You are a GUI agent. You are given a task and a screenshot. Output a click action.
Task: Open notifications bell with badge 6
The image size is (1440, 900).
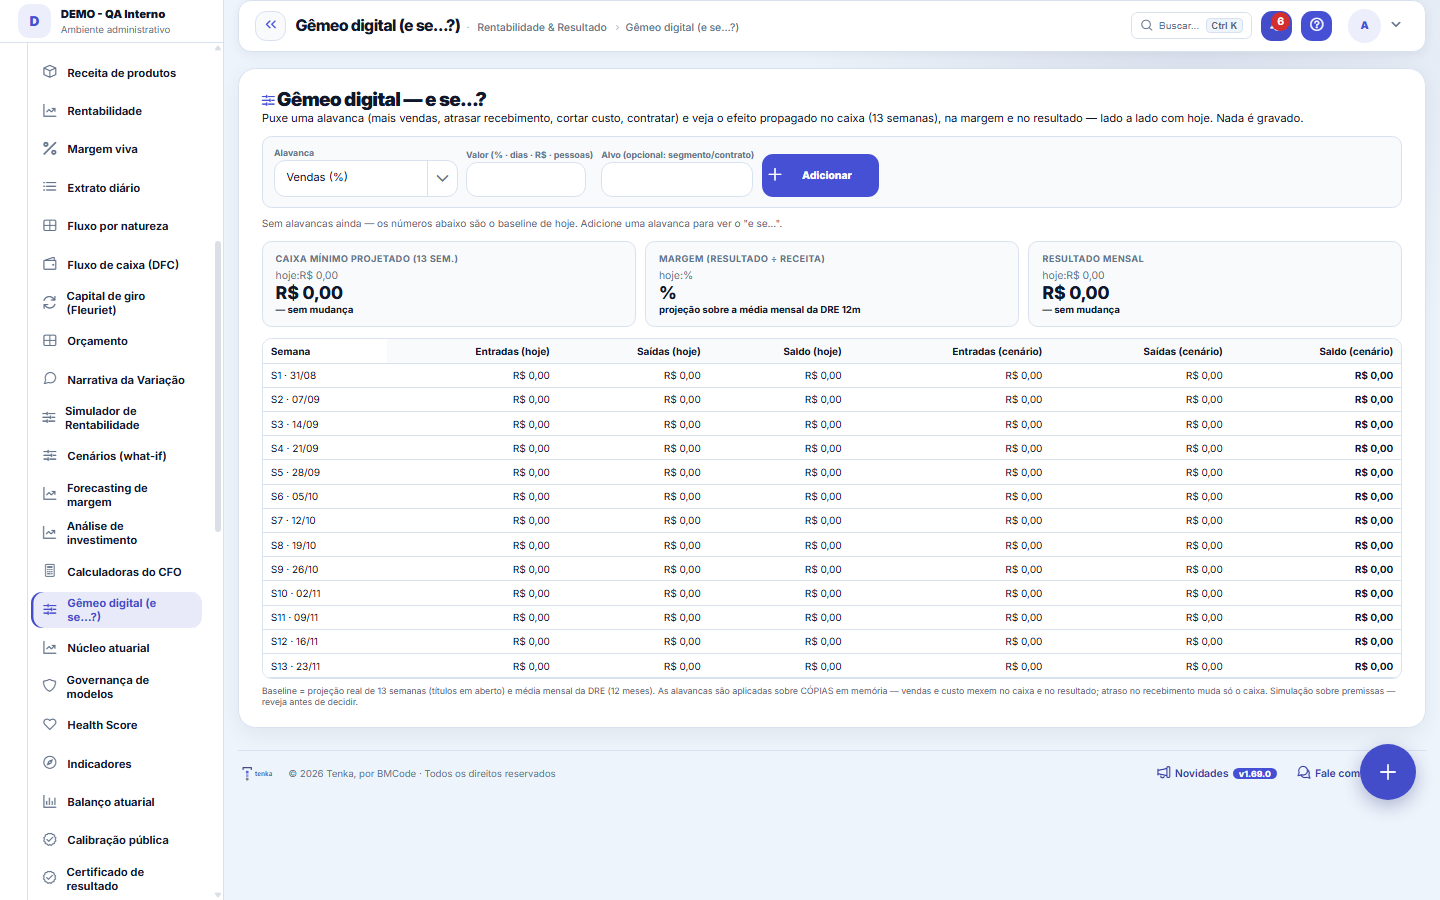[x=1276, y=25]
